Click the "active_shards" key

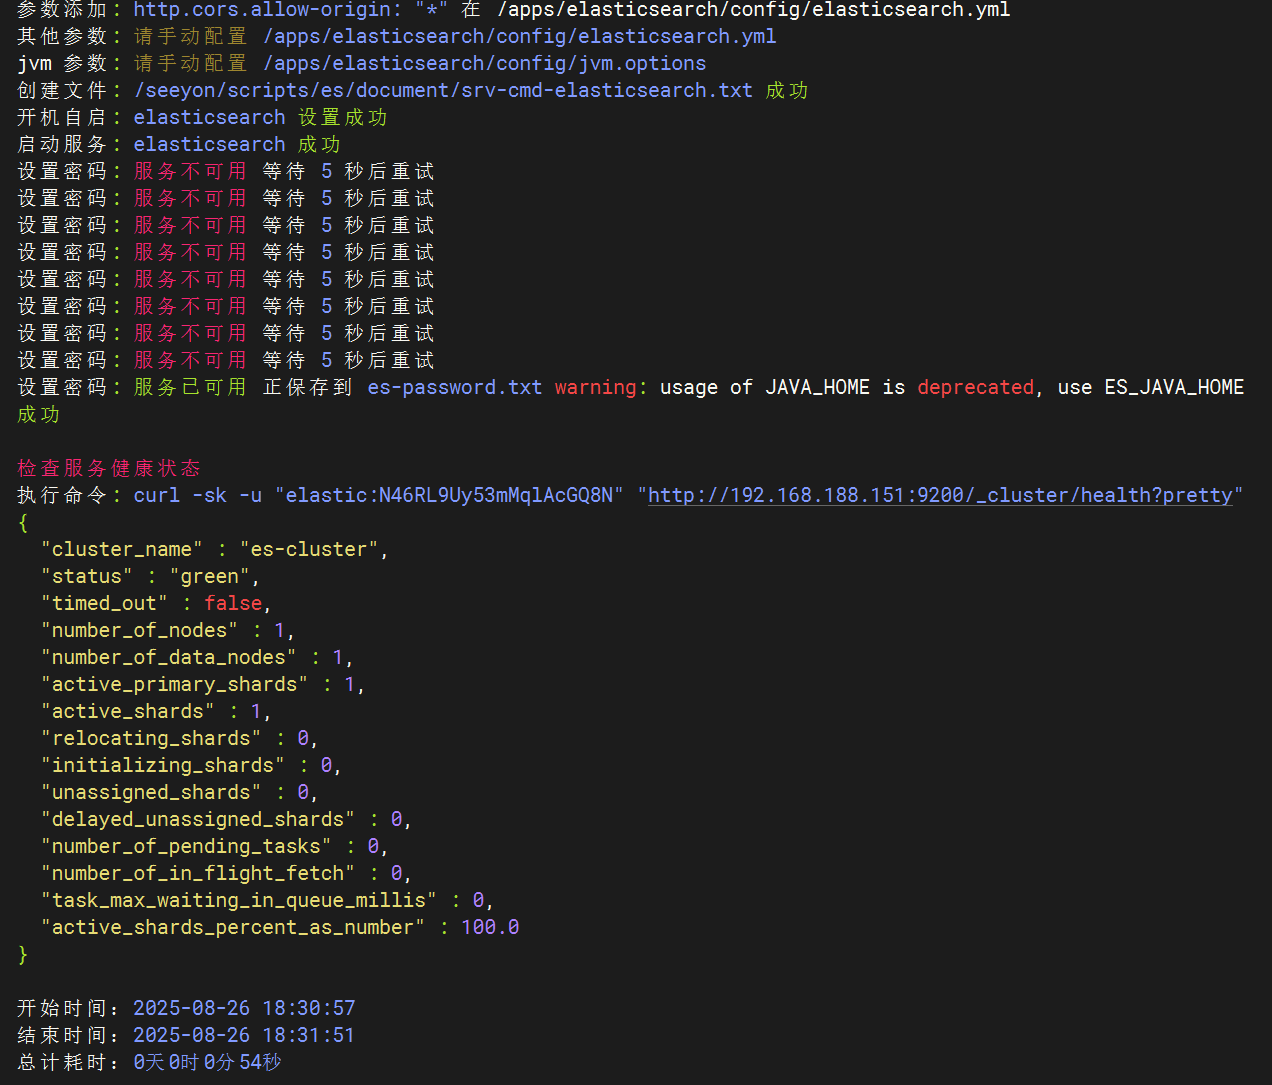pyautogui.click(x=128, y=711)
